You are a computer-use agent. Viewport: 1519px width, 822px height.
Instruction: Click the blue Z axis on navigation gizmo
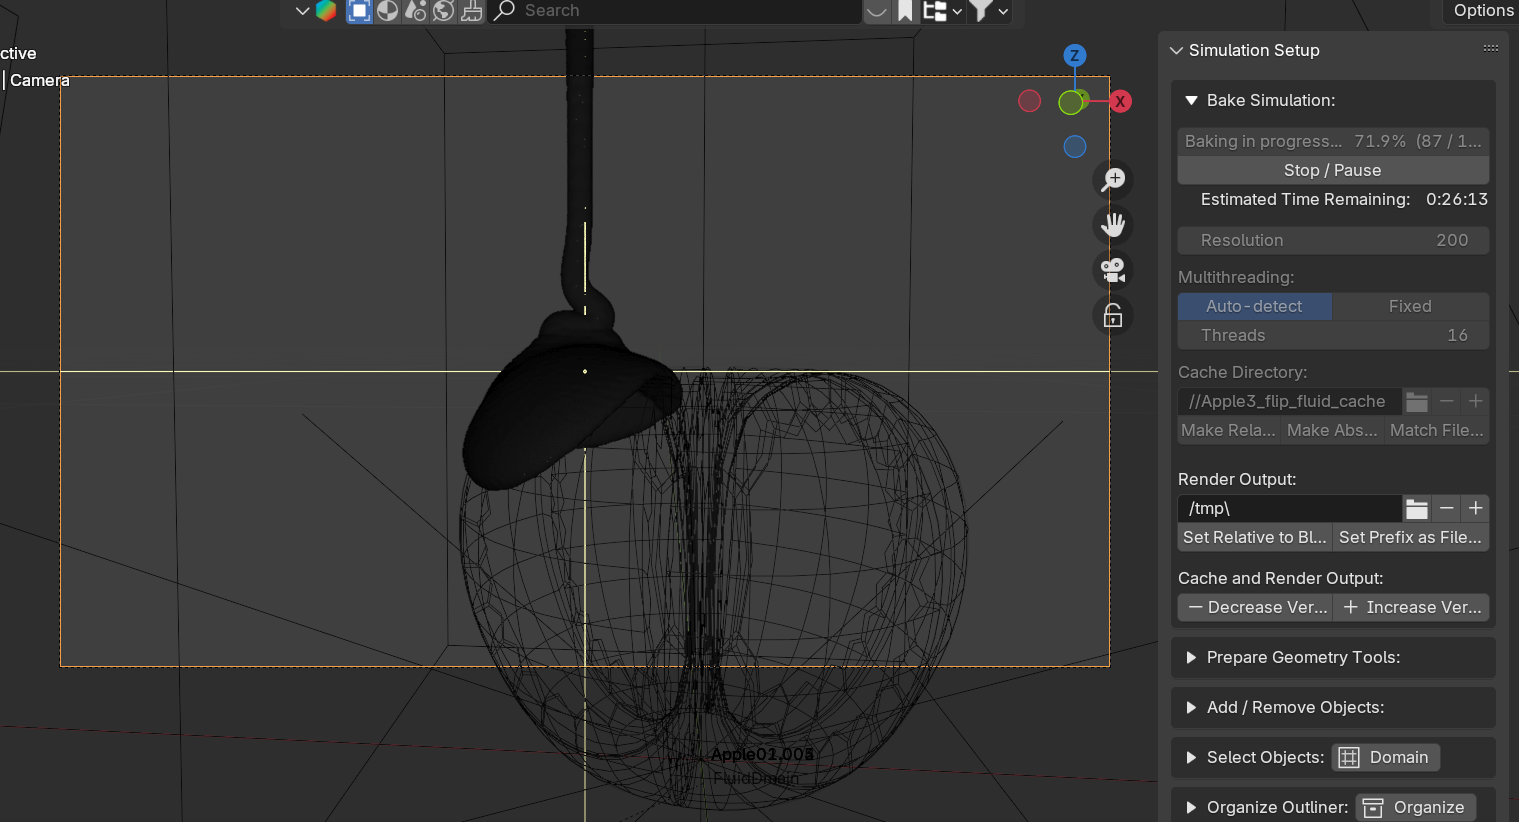pos(1074,56)
